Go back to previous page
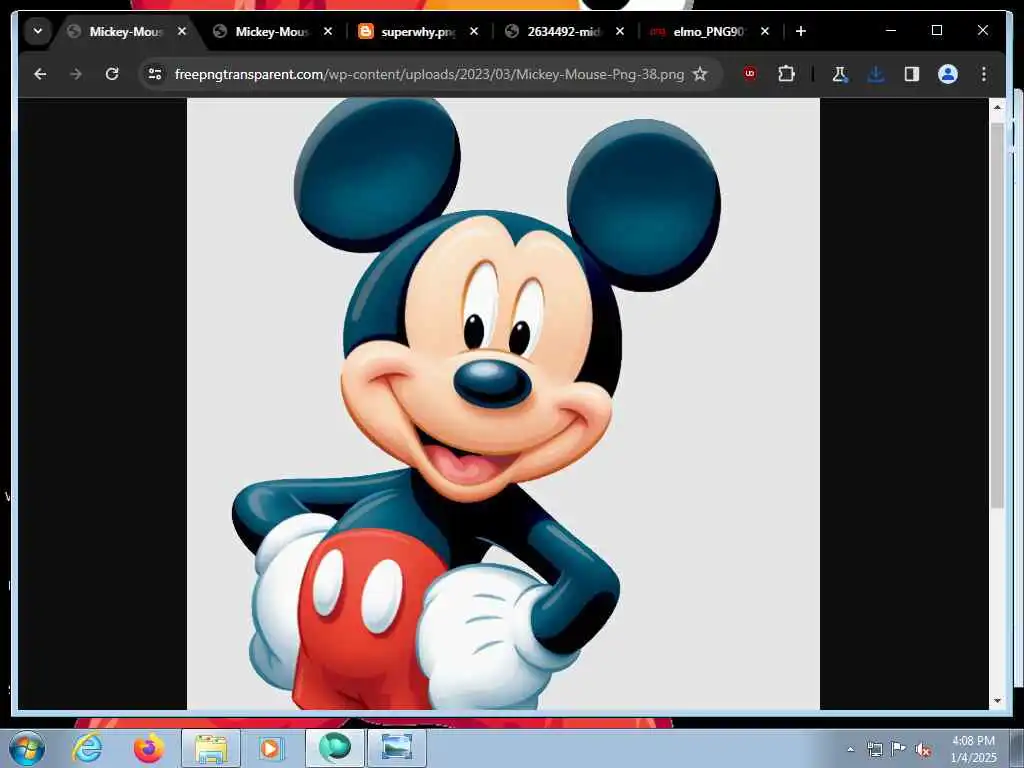Image resolution: width=1024 pixels, height=768 pixels. 40,74
